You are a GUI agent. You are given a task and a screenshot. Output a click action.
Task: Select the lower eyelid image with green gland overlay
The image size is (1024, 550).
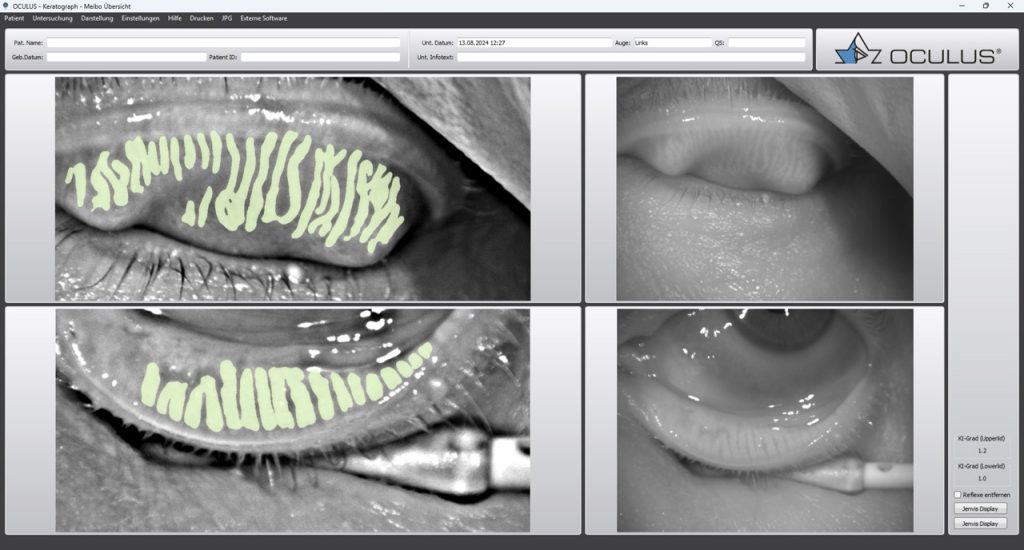tap(292, 420)
